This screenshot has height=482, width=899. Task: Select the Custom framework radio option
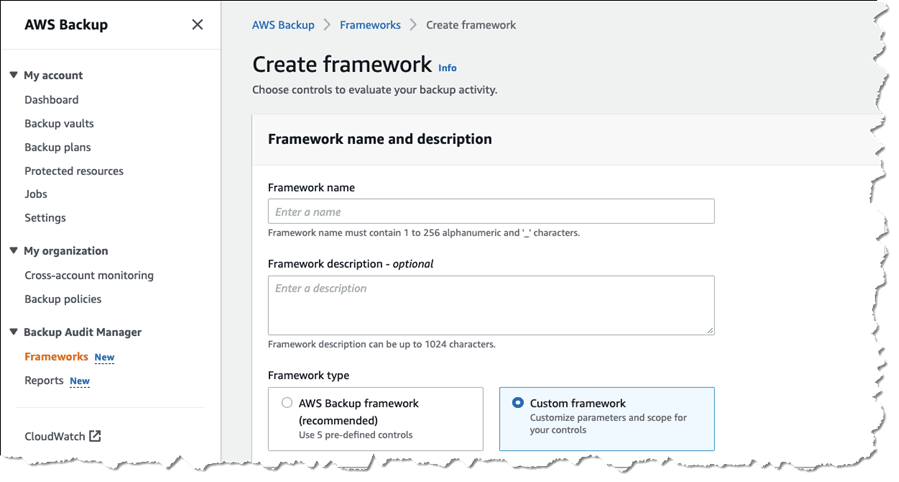click(518, 402)
